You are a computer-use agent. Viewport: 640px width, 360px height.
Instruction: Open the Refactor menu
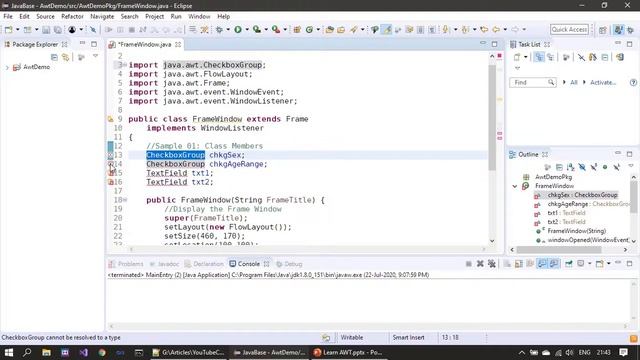click(72, 16)
